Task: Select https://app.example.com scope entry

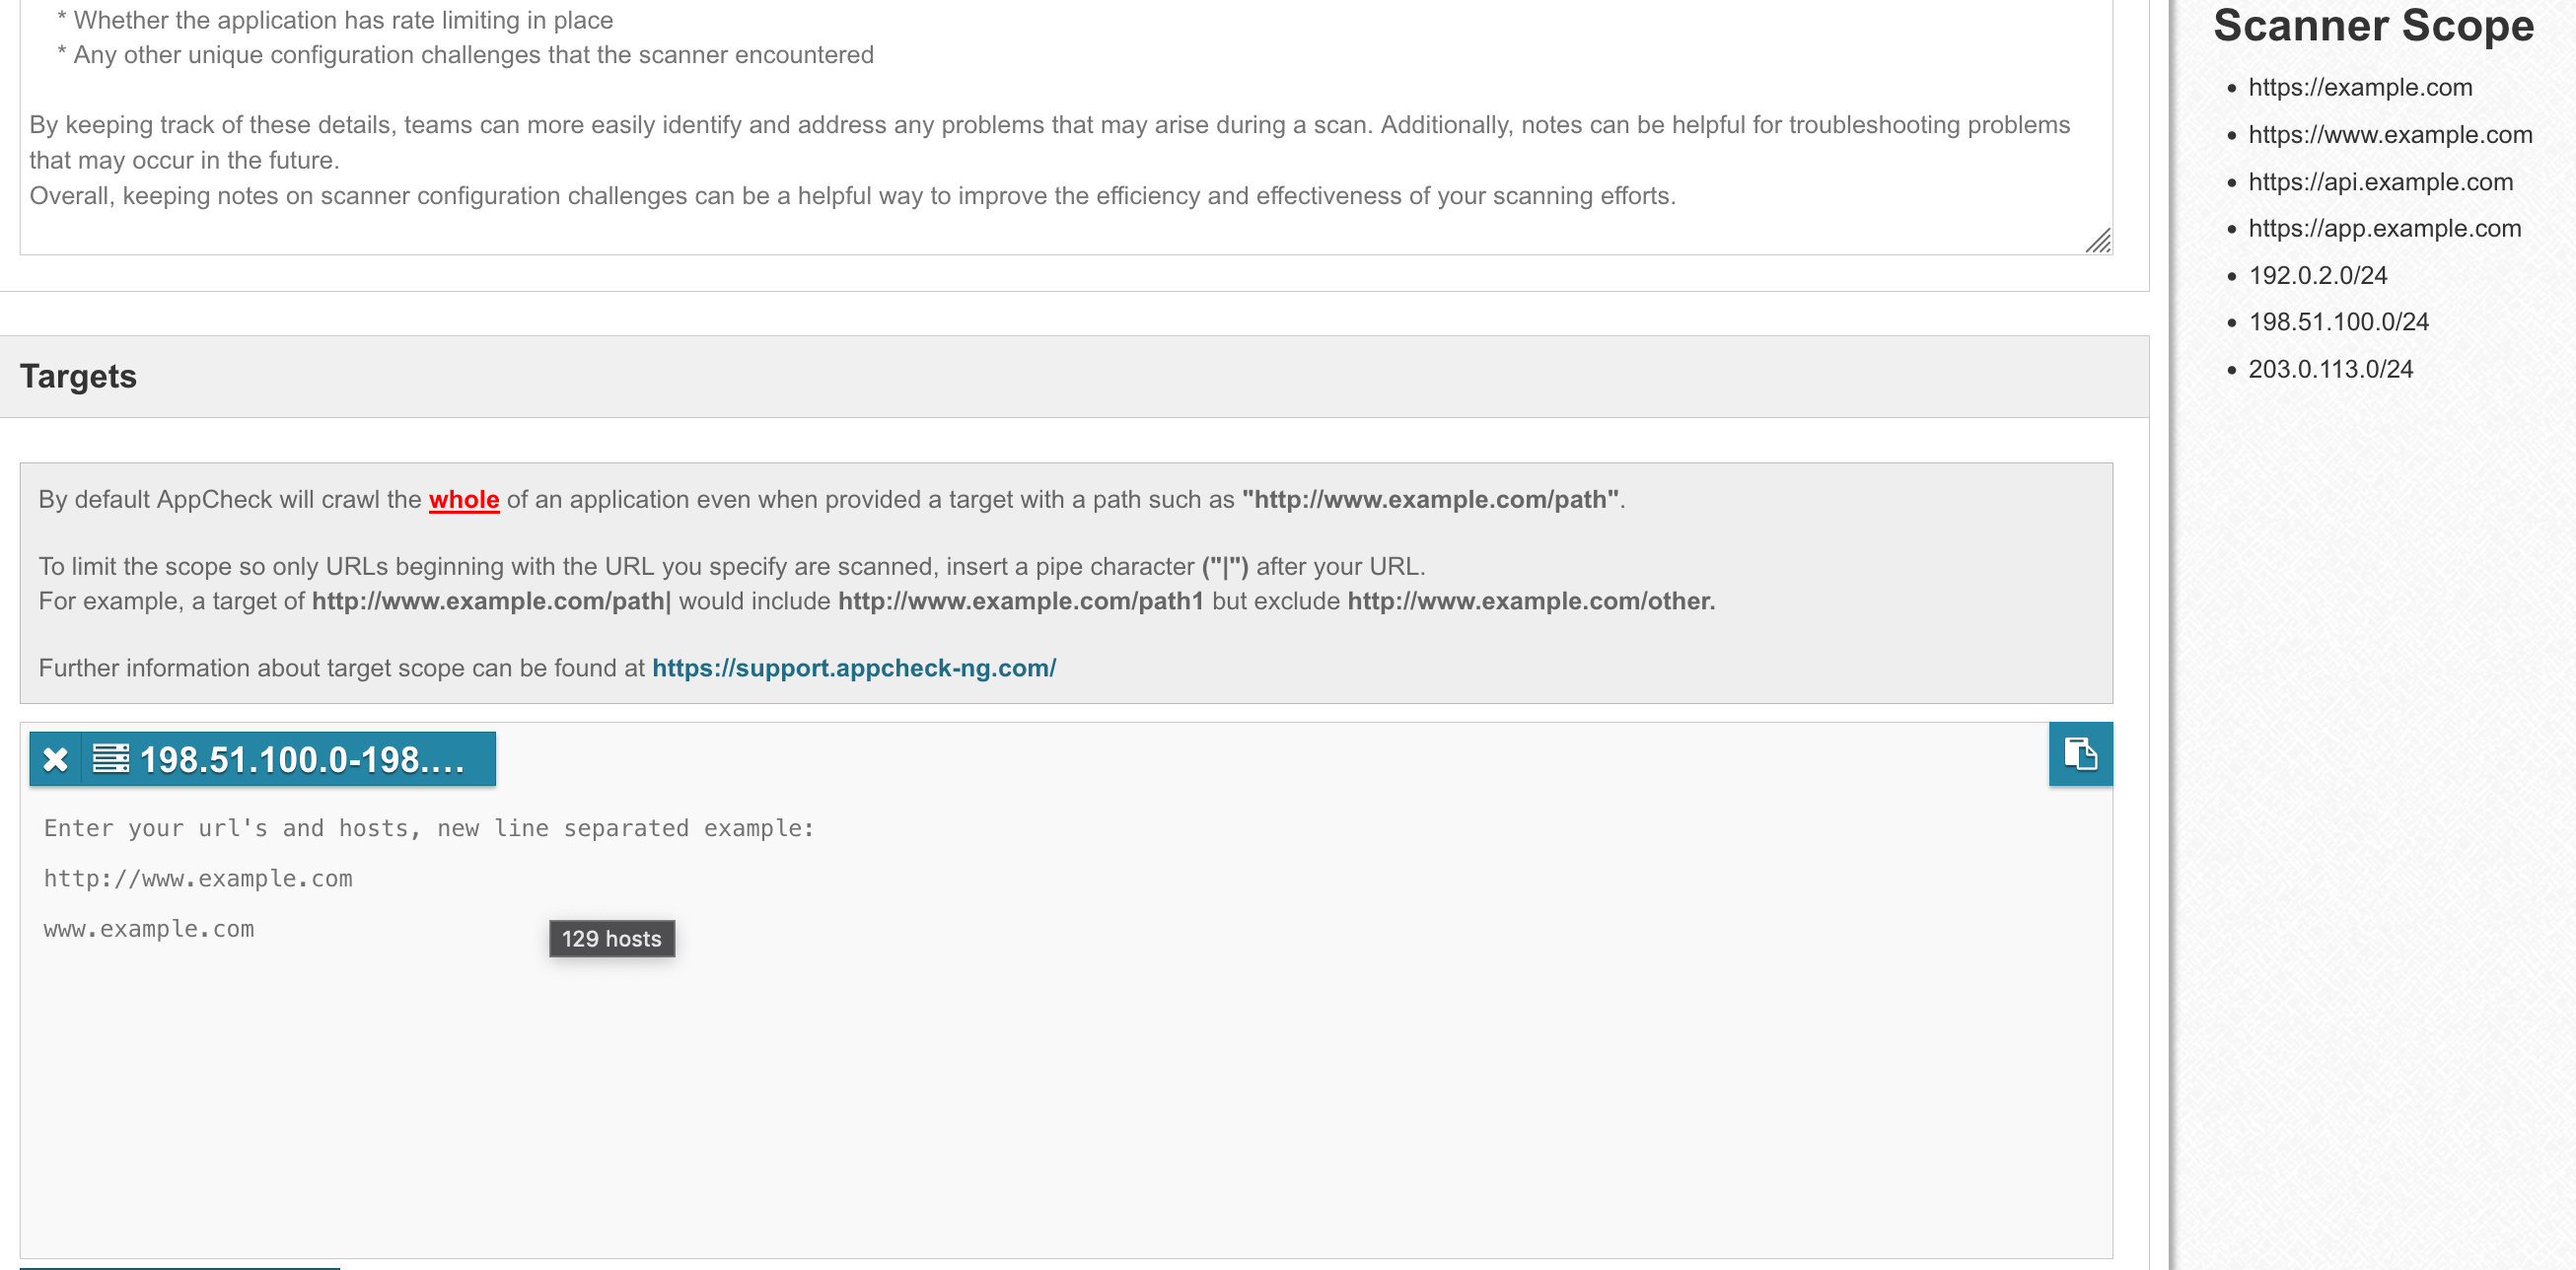Action: pos(2384,228)
